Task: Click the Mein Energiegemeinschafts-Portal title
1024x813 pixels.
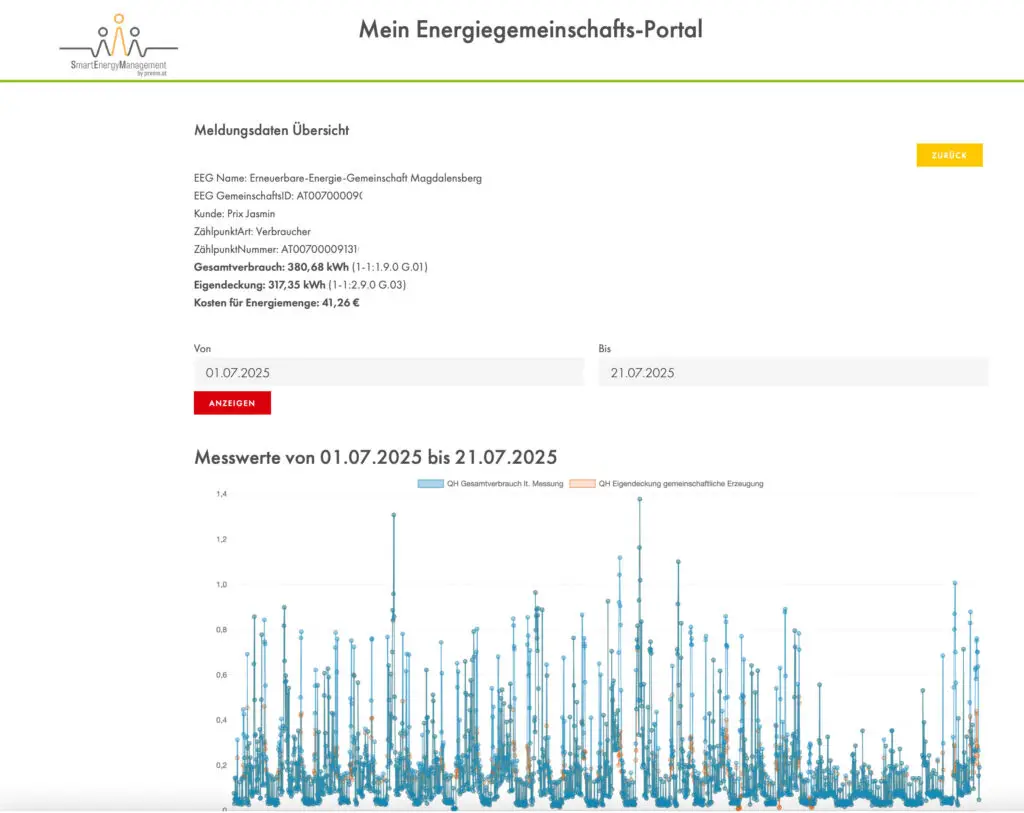Action: tap(530, 30)
